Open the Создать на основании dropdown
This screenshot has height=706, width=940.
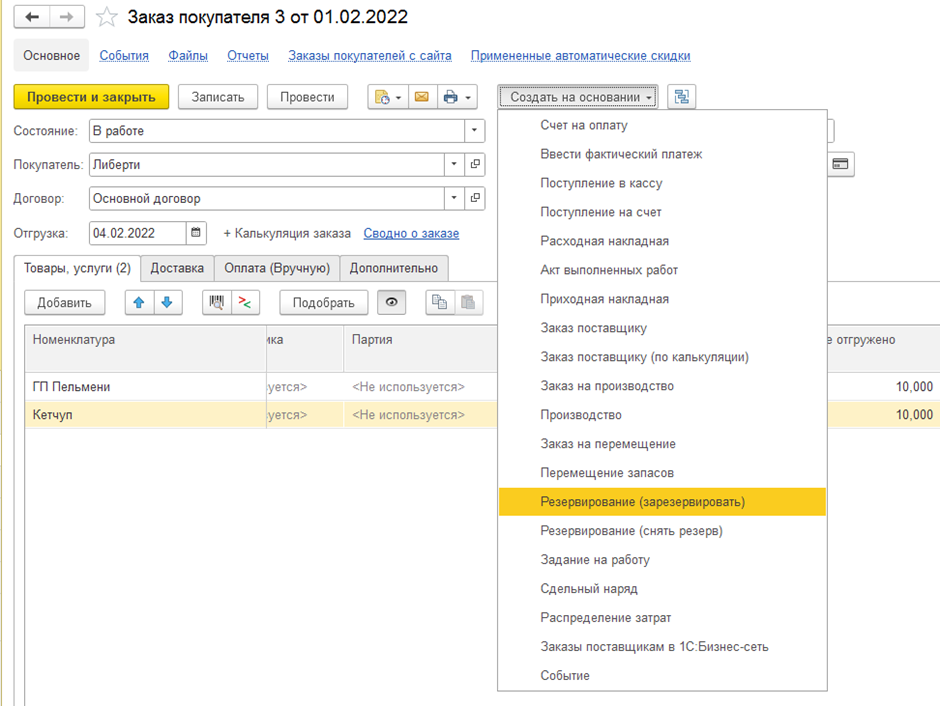pyautogui.click(x=578, y=97)
